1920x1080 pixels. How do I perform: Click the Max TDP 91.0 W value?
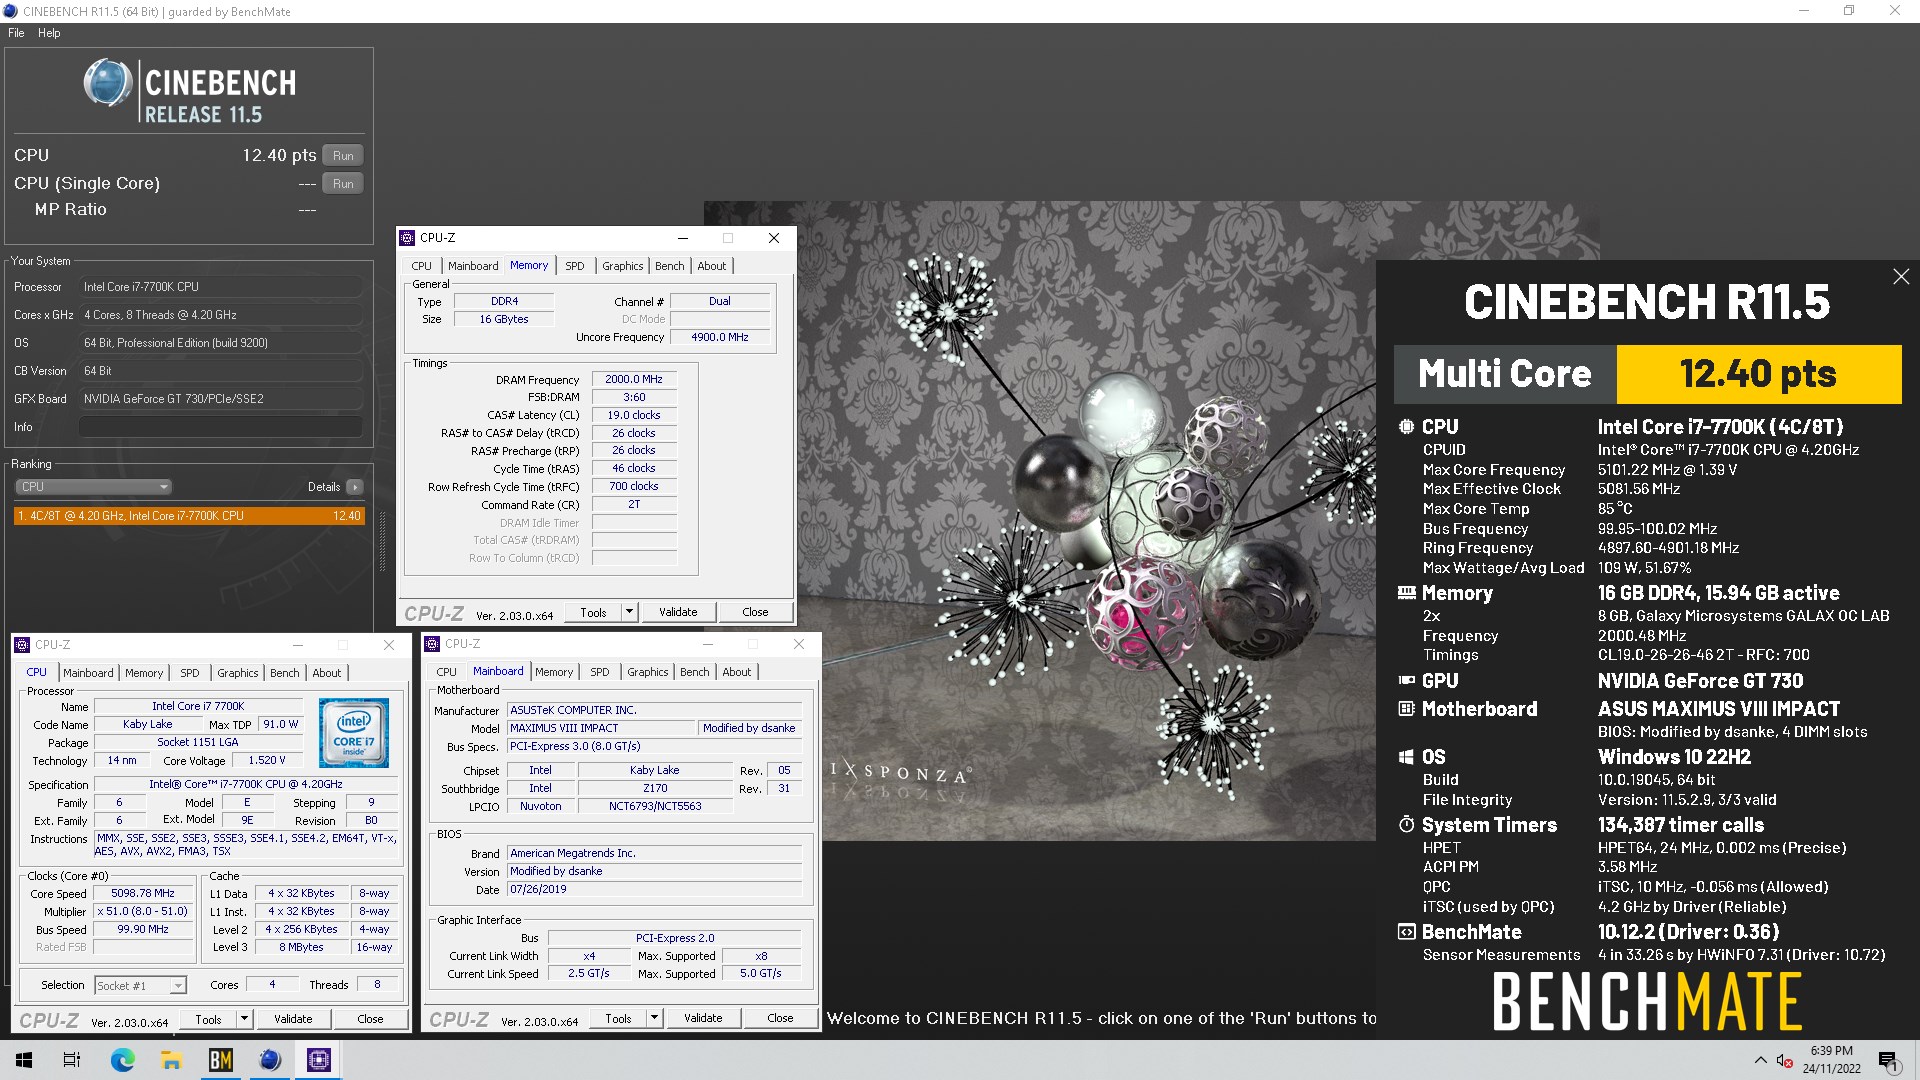280,724
